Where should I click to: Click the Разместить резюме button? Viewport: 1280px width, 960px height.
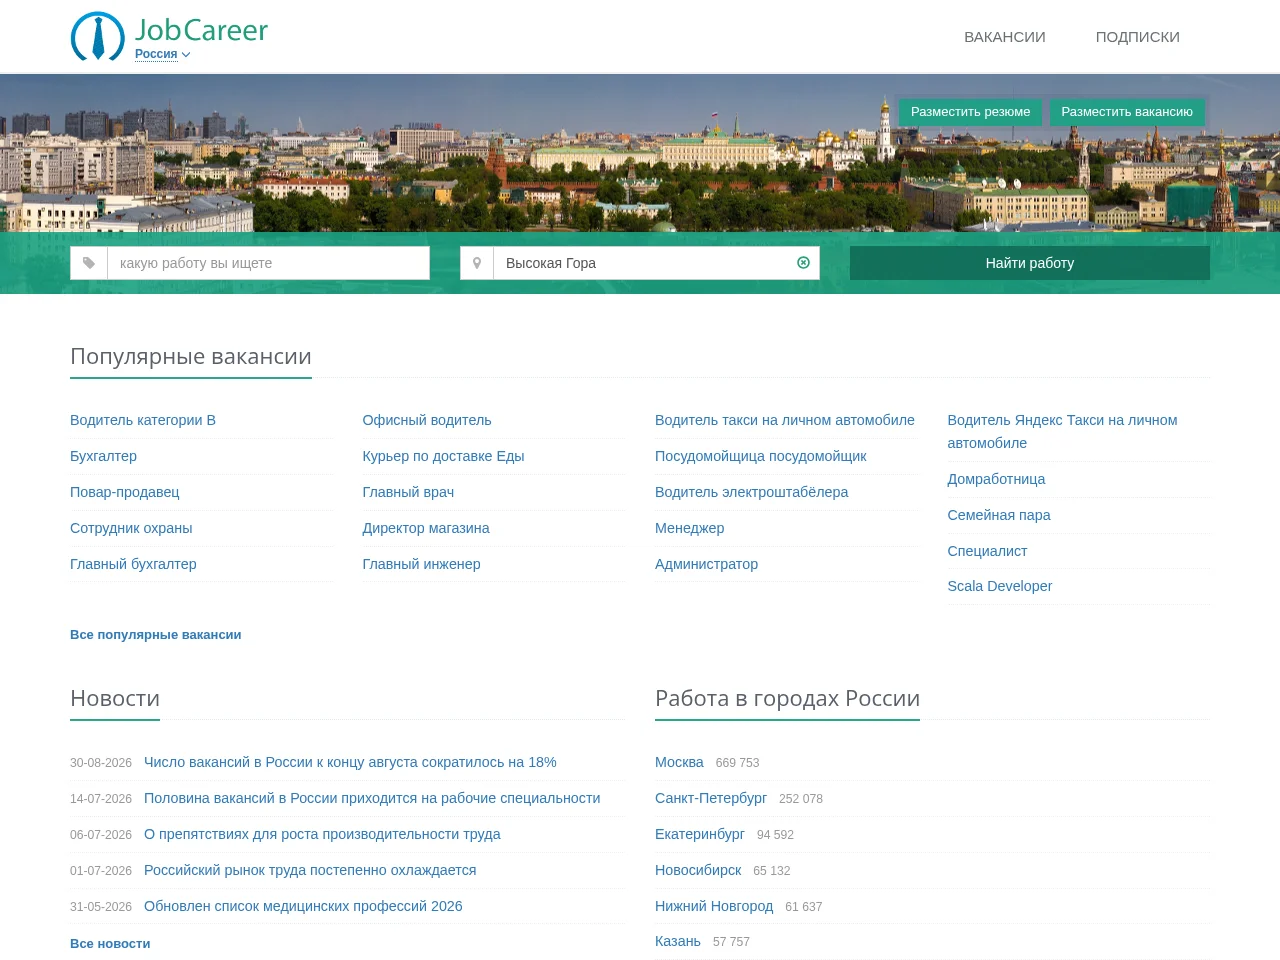click(970, 112)
